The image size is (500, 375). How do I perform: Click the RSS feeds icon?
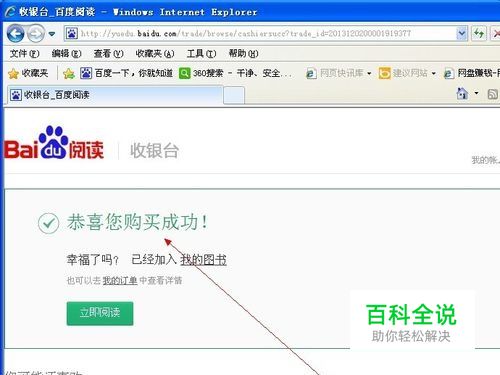(x=493, y=94)
